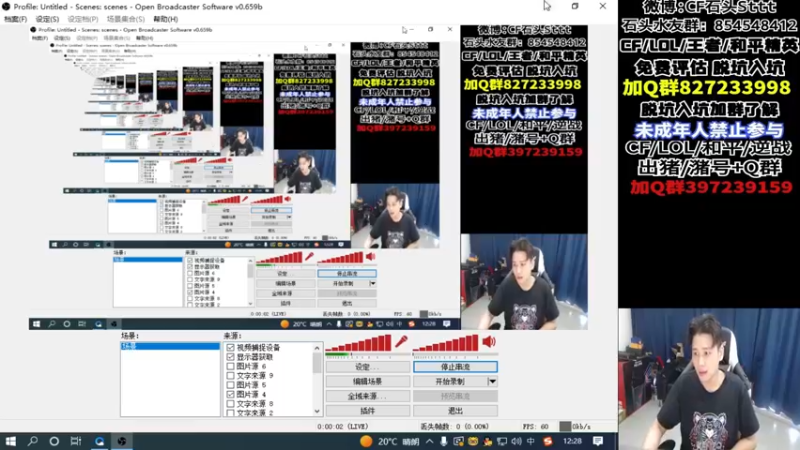Open the 帮助(H) menu
Image resolution: width=800 pixels, height=450 pixels.
pyautogui.click(x=165, y=19)
